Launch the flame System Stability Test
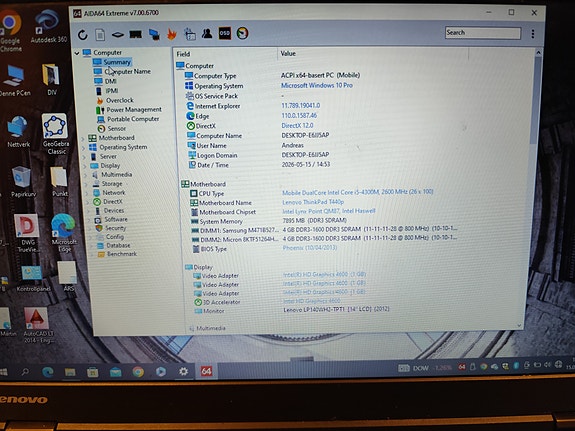The image size is (575, 431). point(172,34)
